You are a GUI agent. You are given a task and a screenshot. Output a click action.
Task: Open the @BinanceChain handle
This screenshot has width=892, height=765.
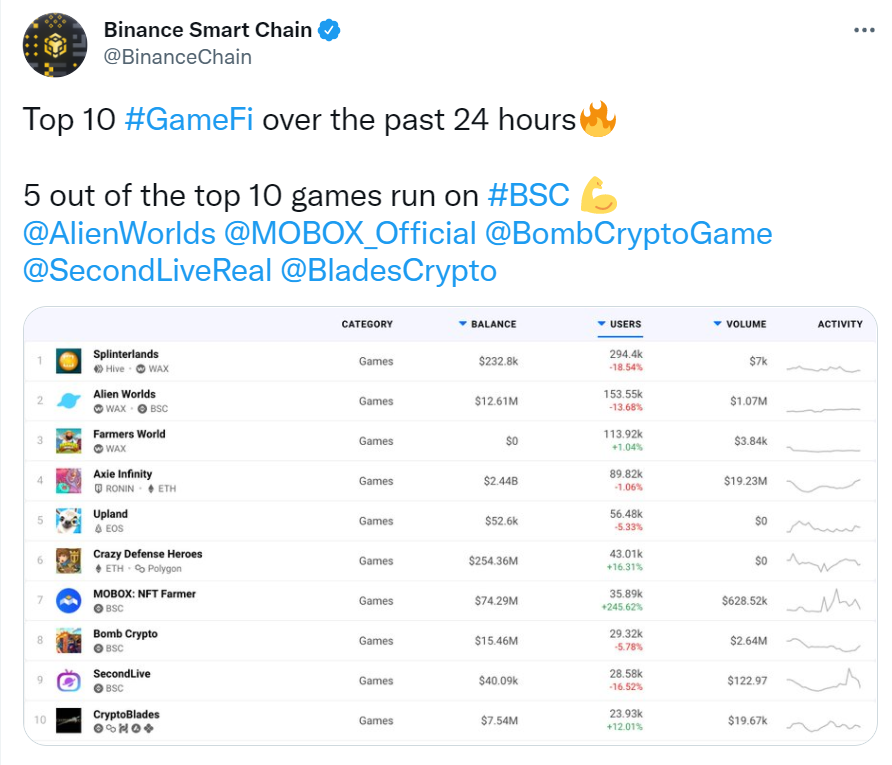pos(177,57)
